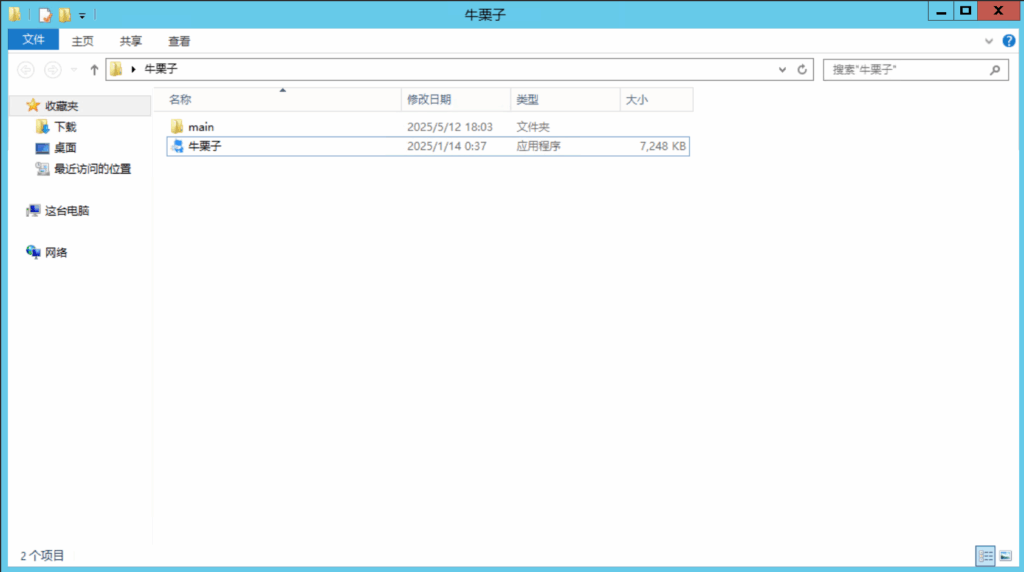Image resolution: width=1024 pixels, height=572 pixels.
Task: Select 网络 in the navigation pane
Action: [56, 252]
